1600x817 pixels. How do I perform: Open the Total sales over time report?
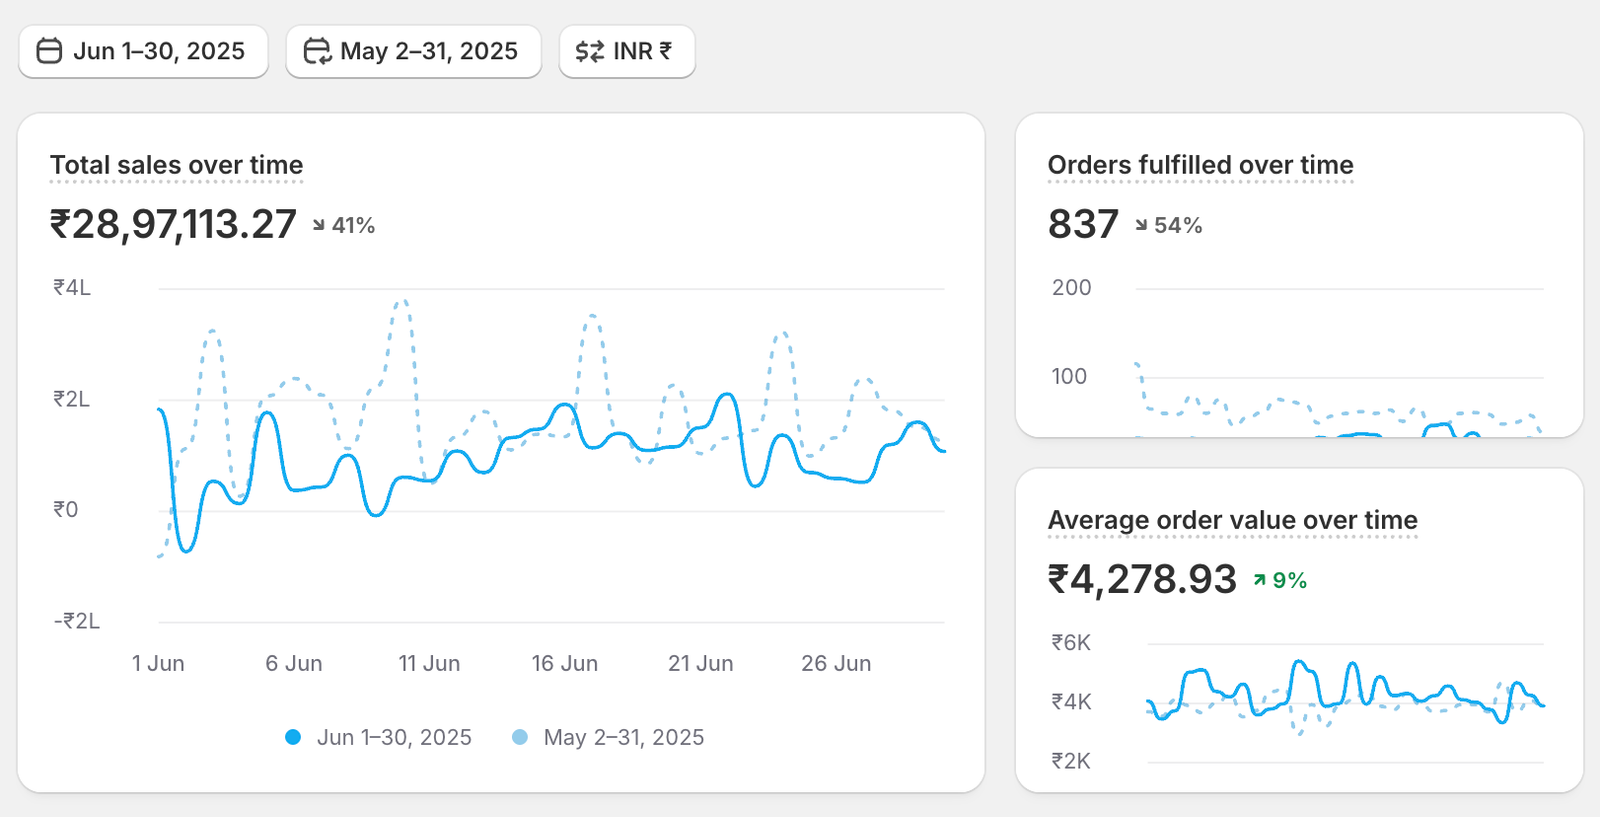point(176,165)
